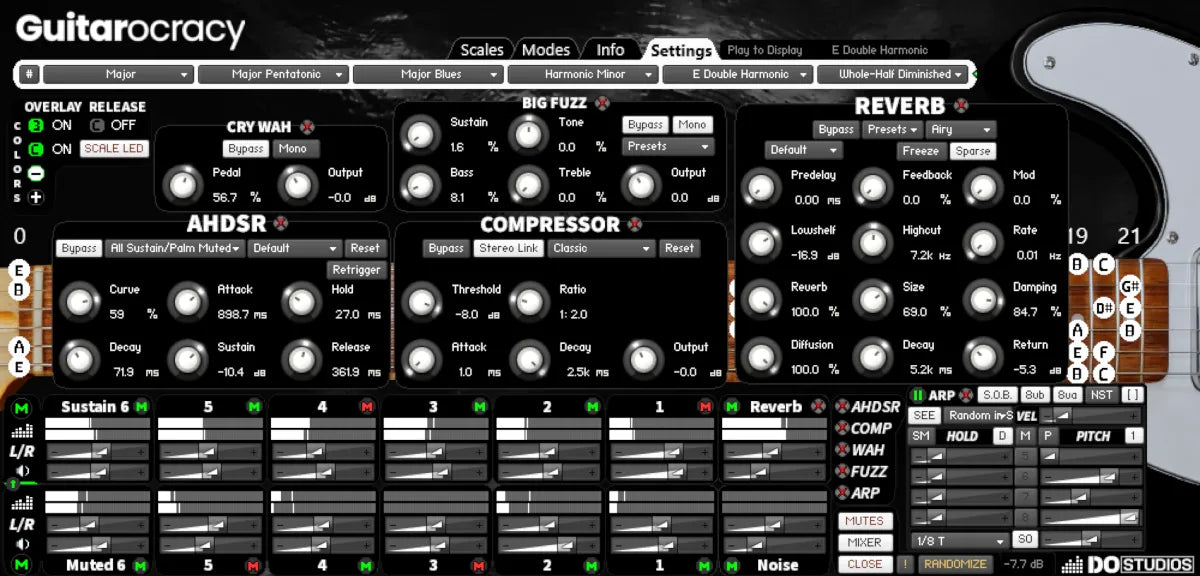
Task: Switch to the Scales tab
Action: pyautogui.click(x=481, y=50)
